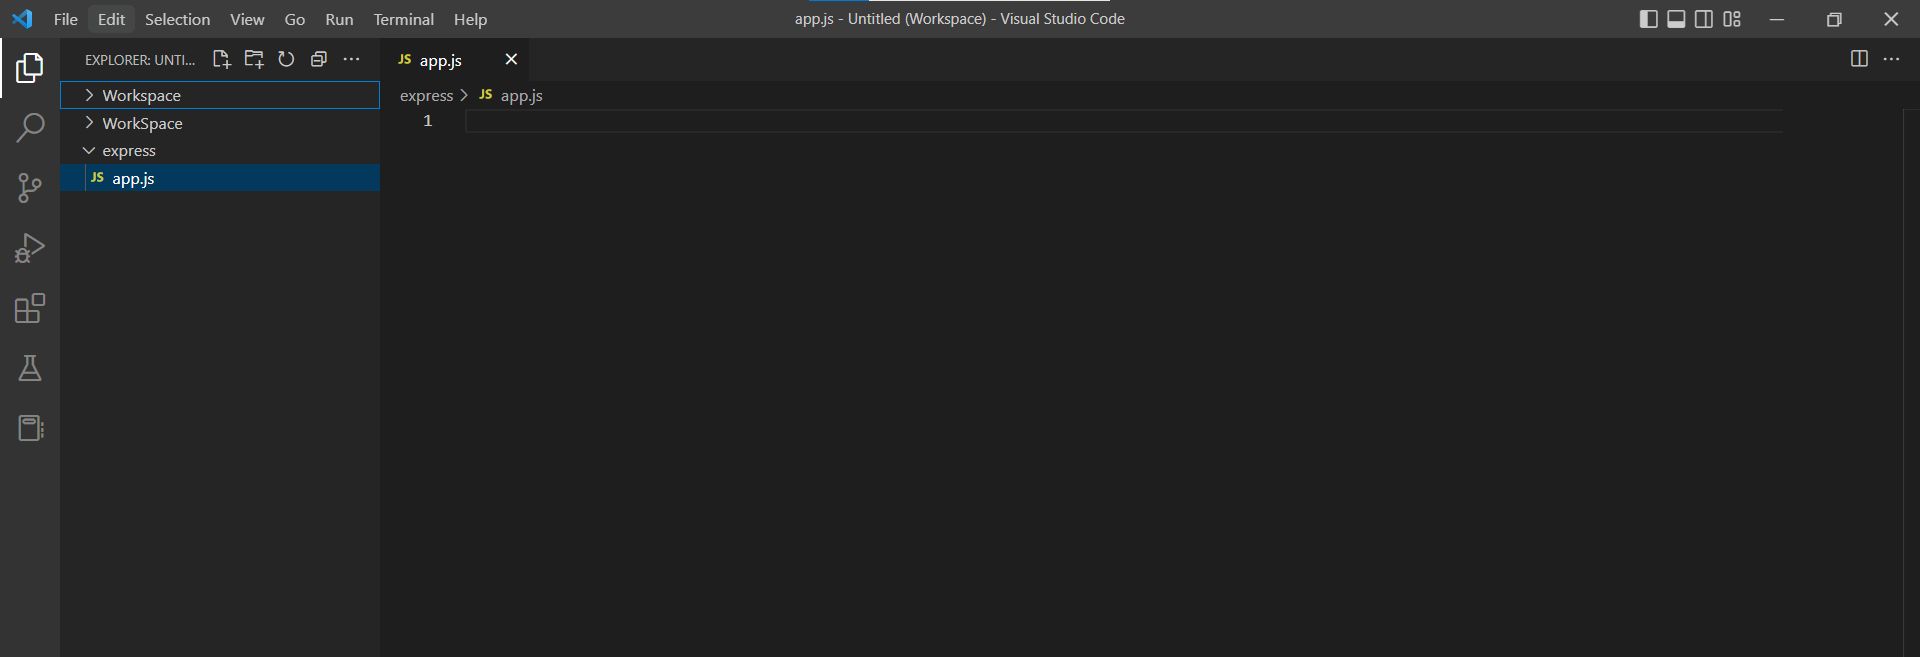The image size is (1920, 657).
Task: Open the Edit menu
Action: coord(111,19)
